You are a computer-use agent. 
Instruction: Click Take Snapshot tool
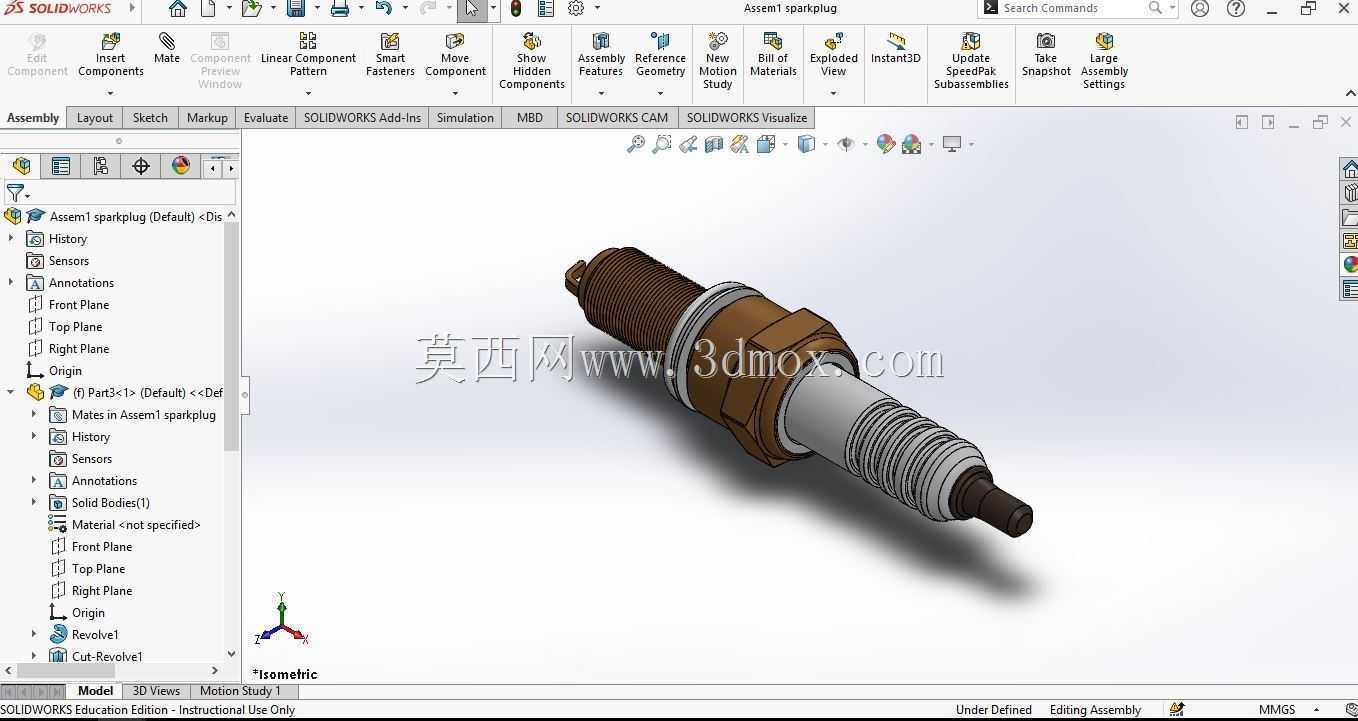point(1046,55)
